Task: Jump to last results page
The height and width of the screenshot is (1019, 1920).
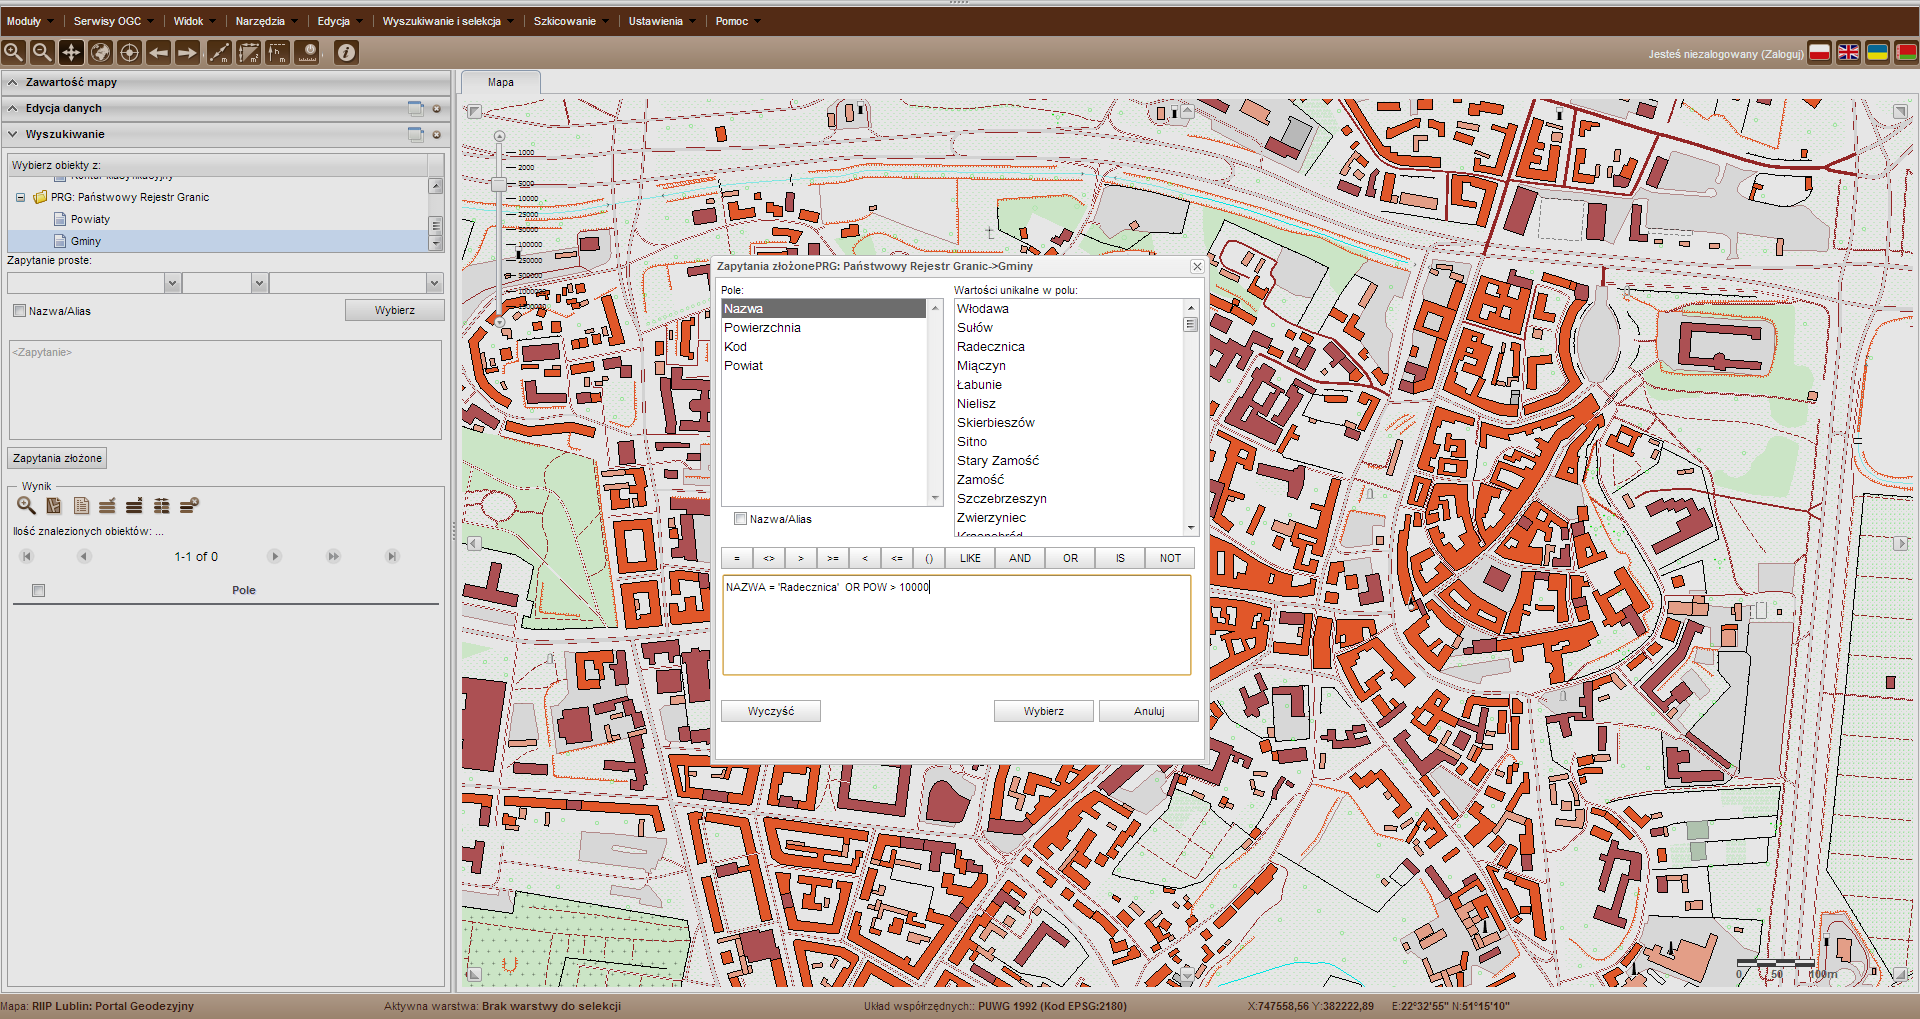Action: pos(392,556)
